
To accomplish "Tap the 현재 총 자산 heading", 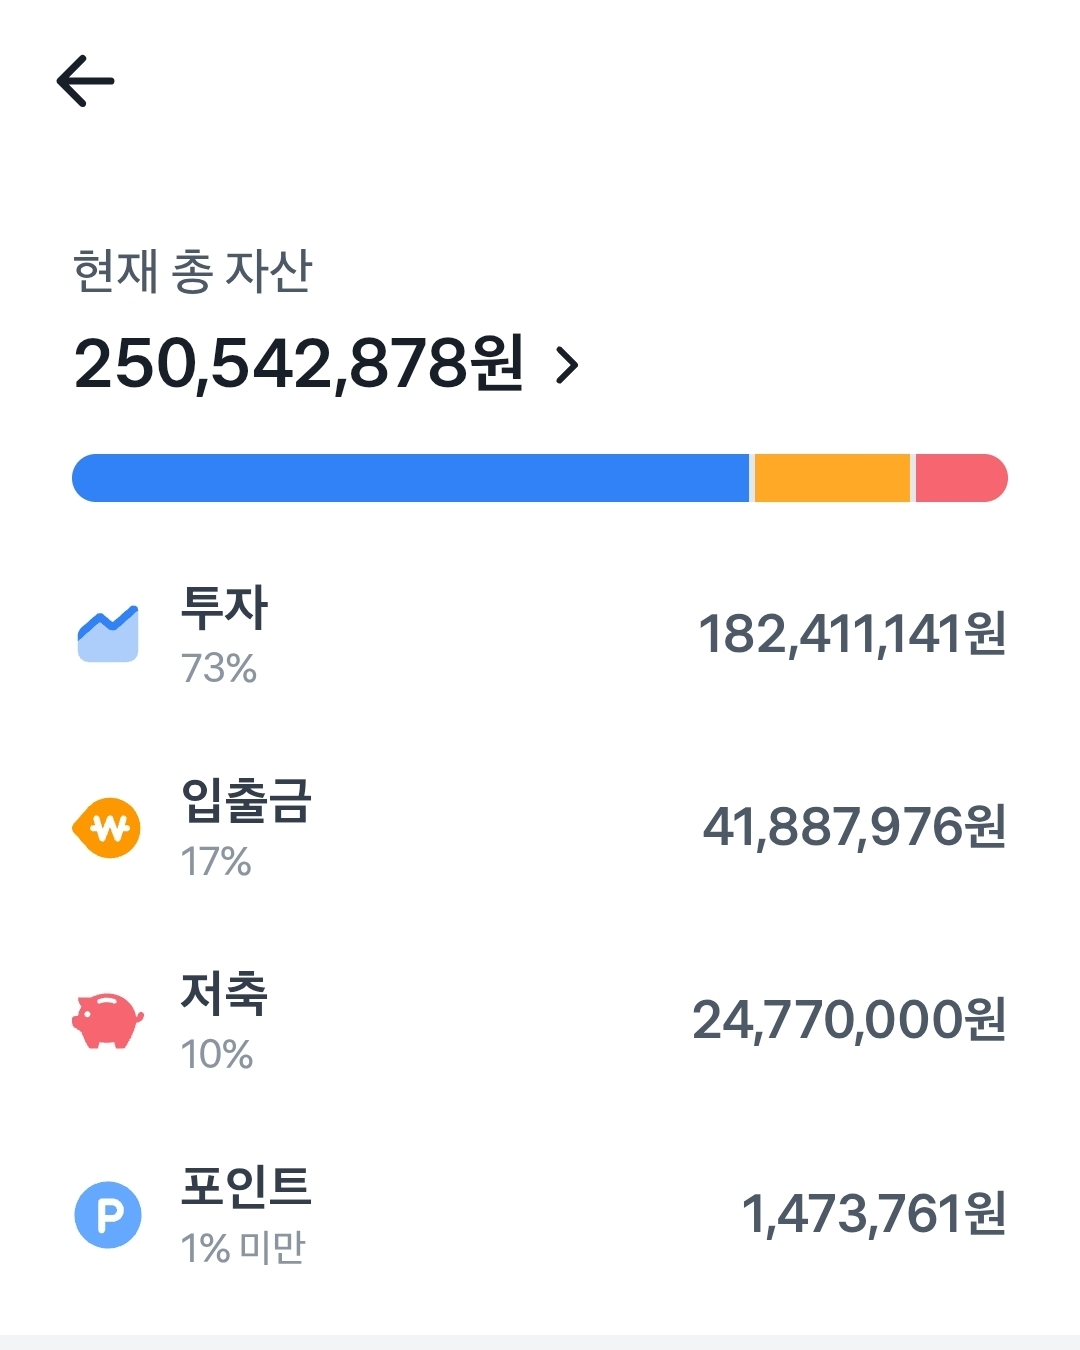I will tap(193, 272).
